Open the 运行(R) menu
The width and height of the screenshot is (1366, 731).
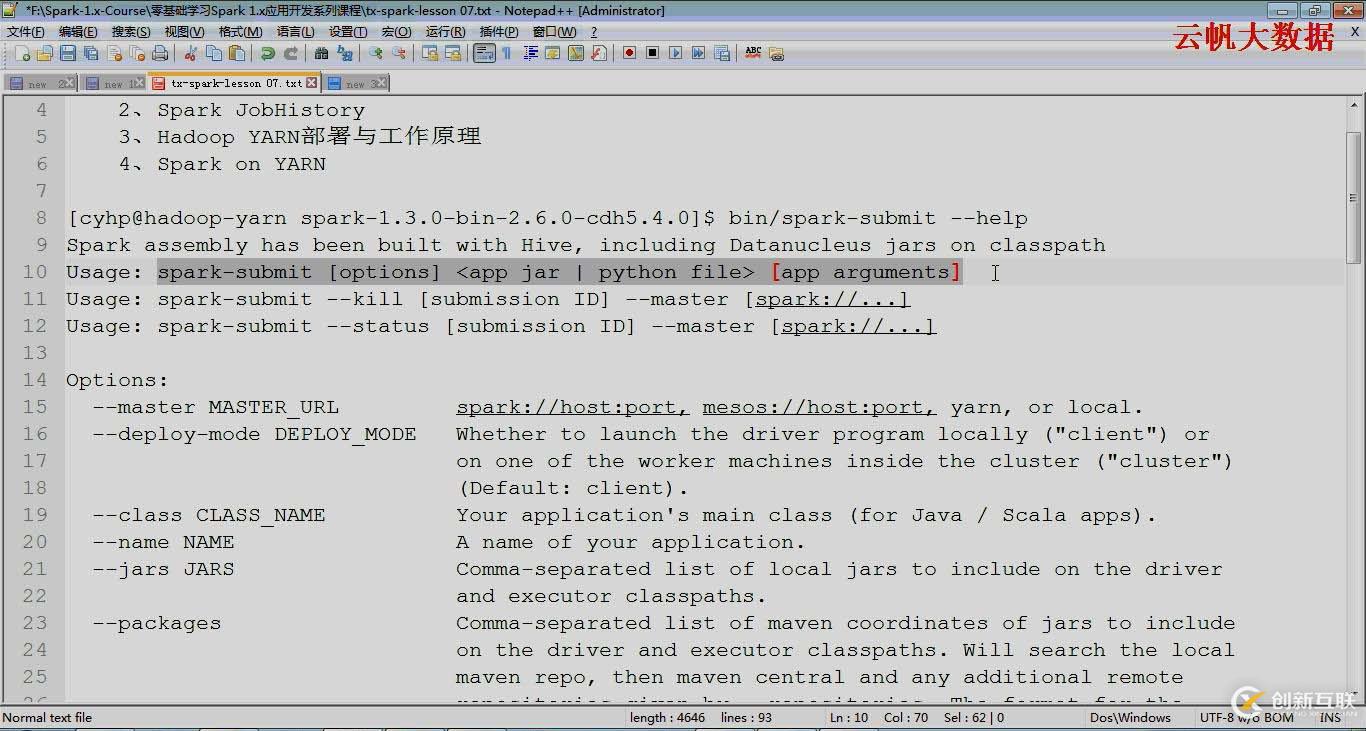point(445,32)
